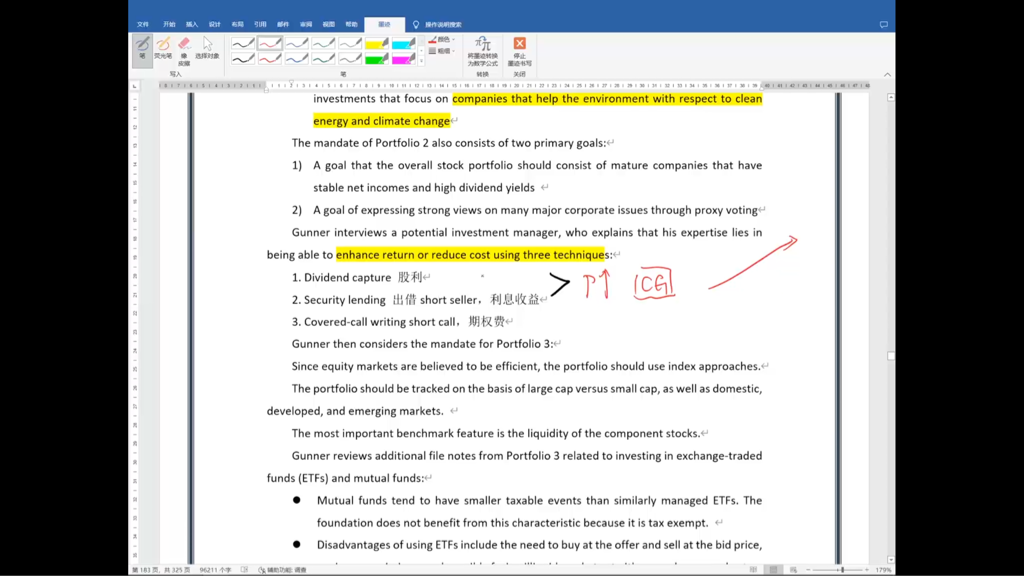Convert ink to math formula button
The width and height of the screenshot is (1024, 576).
[x=483, y=52]
